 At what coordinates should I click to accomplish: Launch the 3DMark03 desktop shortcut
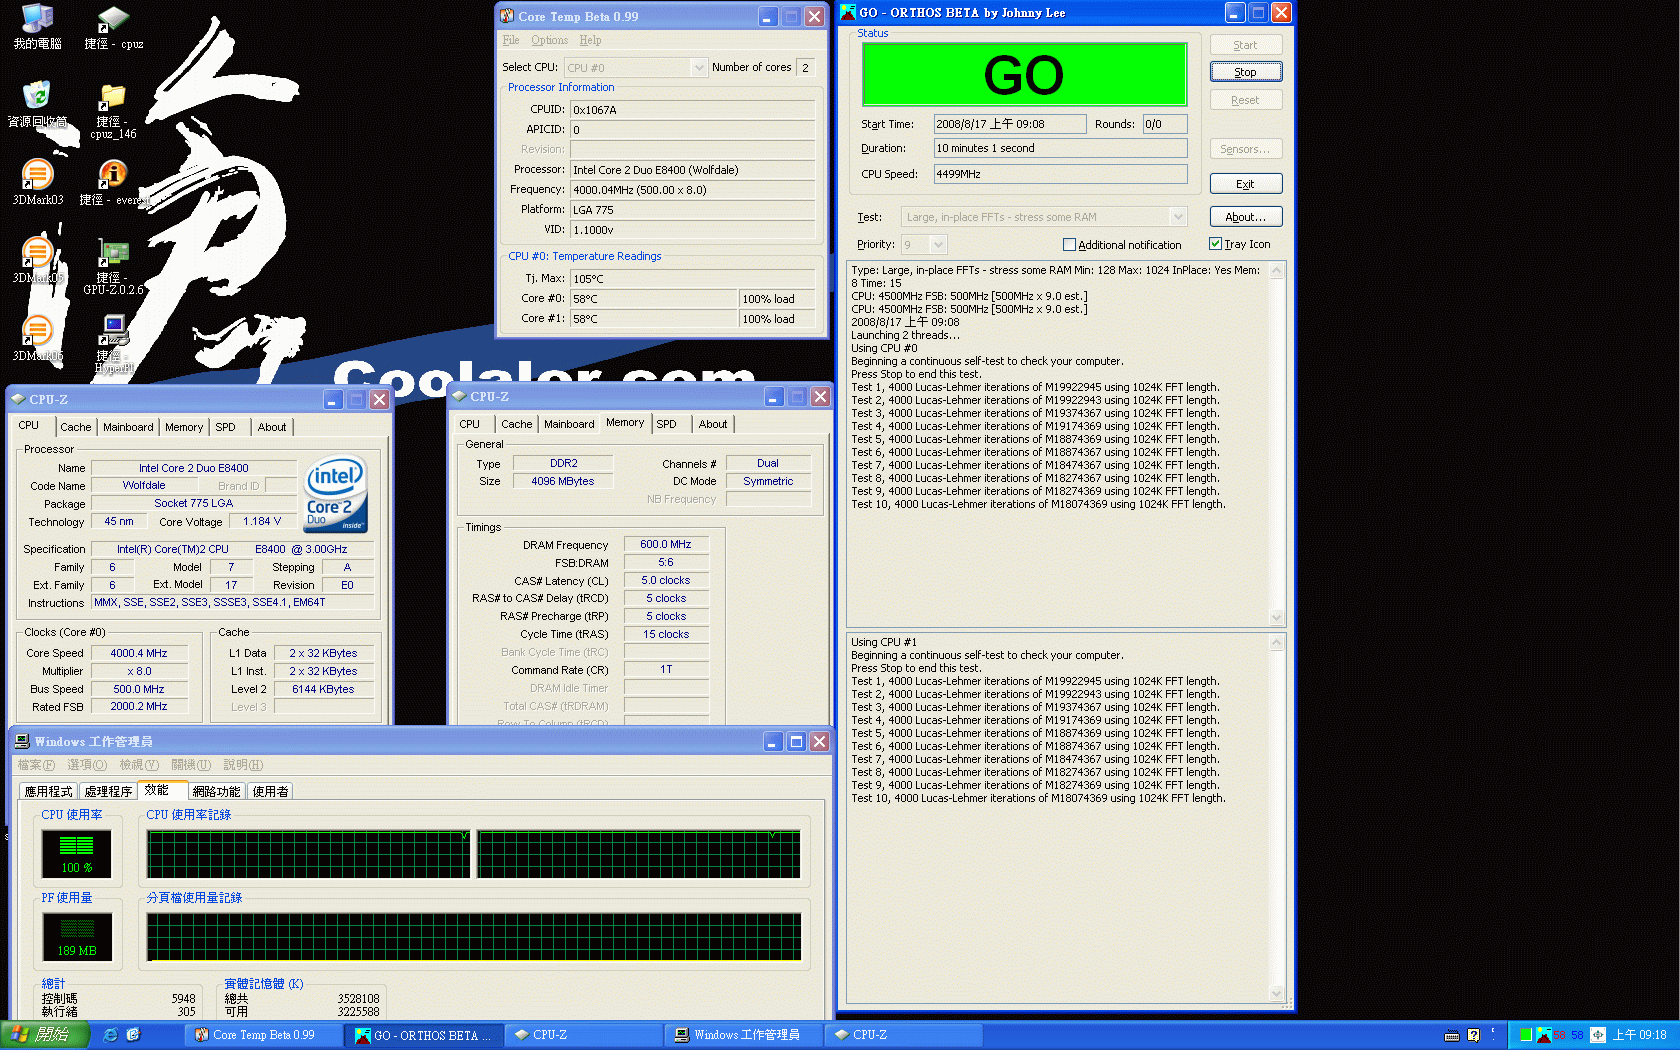point(37,183)
